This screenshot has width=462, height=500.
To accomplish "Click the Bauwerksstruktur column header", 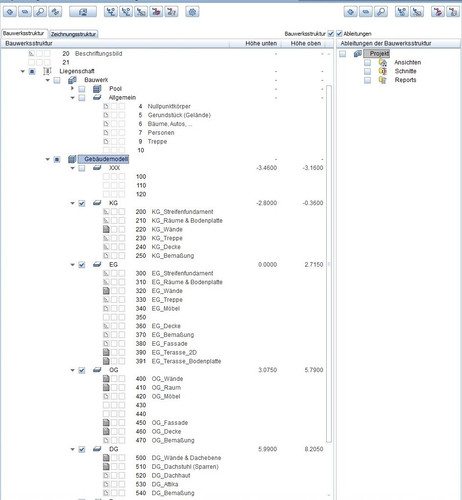I will click(115, 43).
